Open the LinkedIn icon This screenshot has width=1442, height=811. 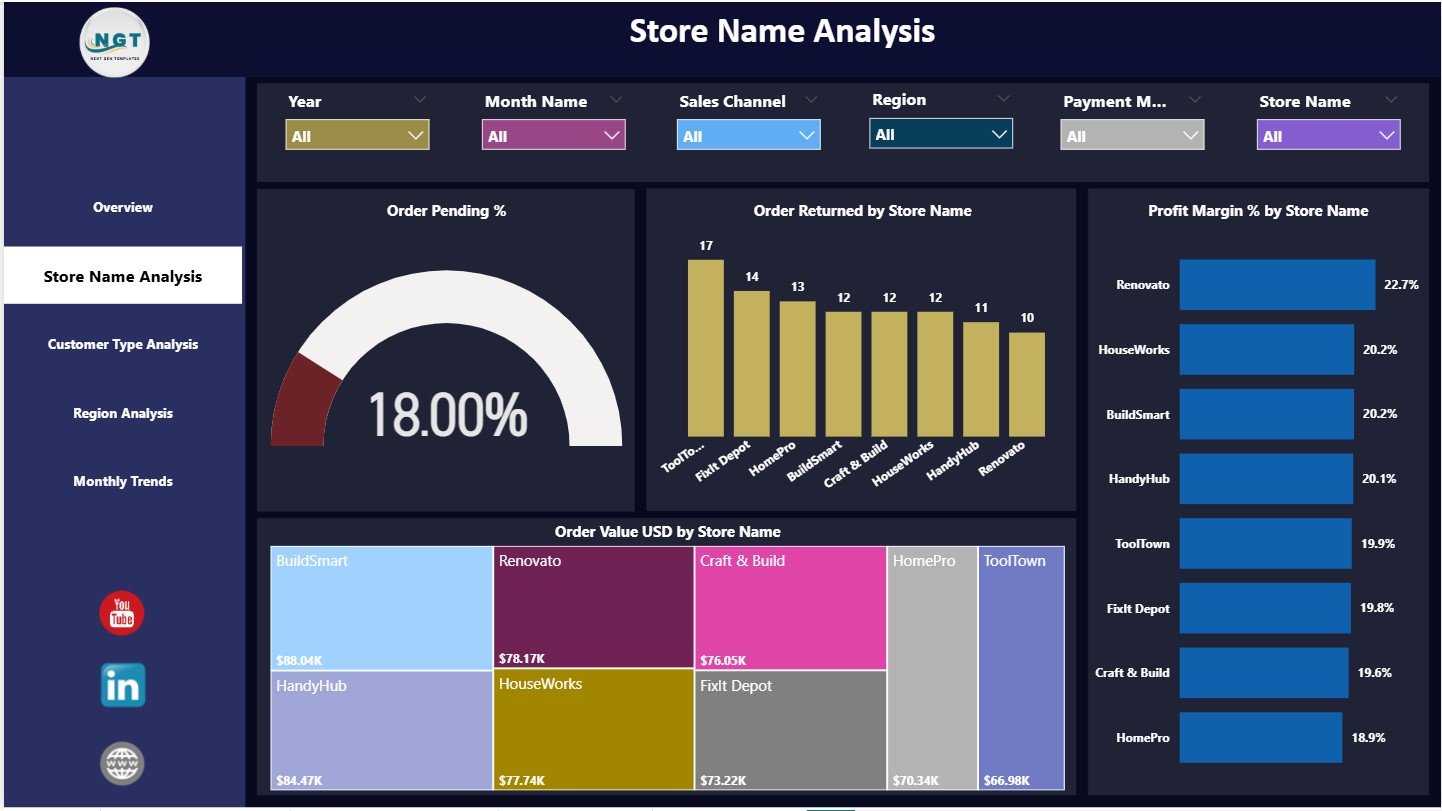click(121, 686)
